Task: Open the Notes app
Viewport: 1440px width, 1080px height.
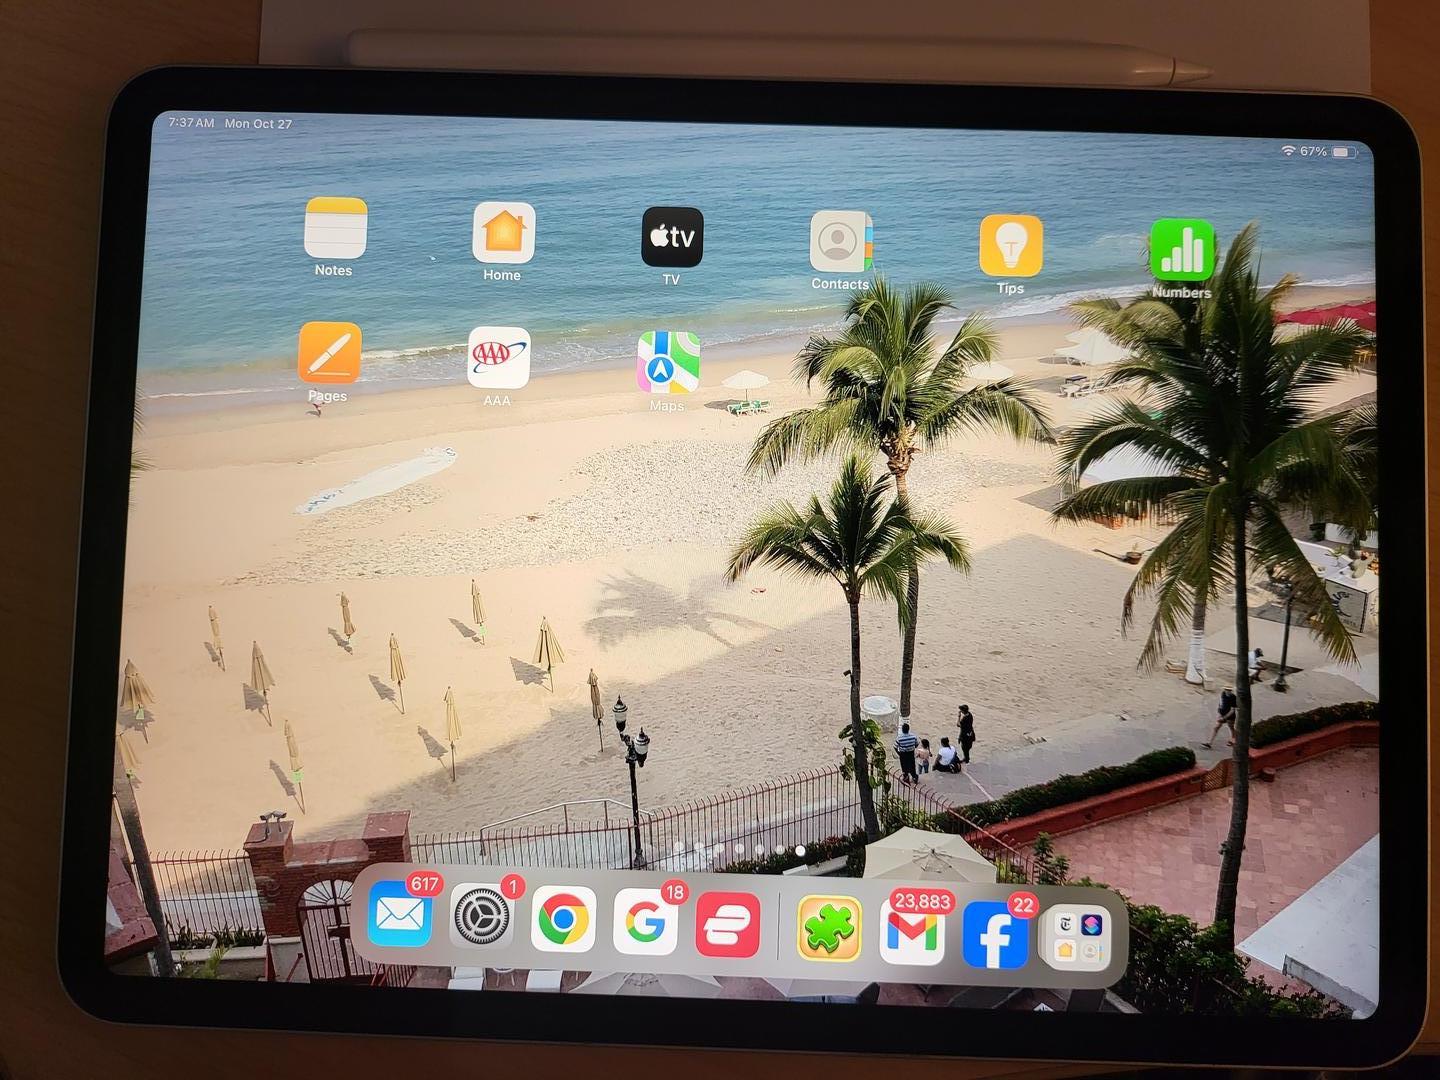Action: click(x=335, y=229)
